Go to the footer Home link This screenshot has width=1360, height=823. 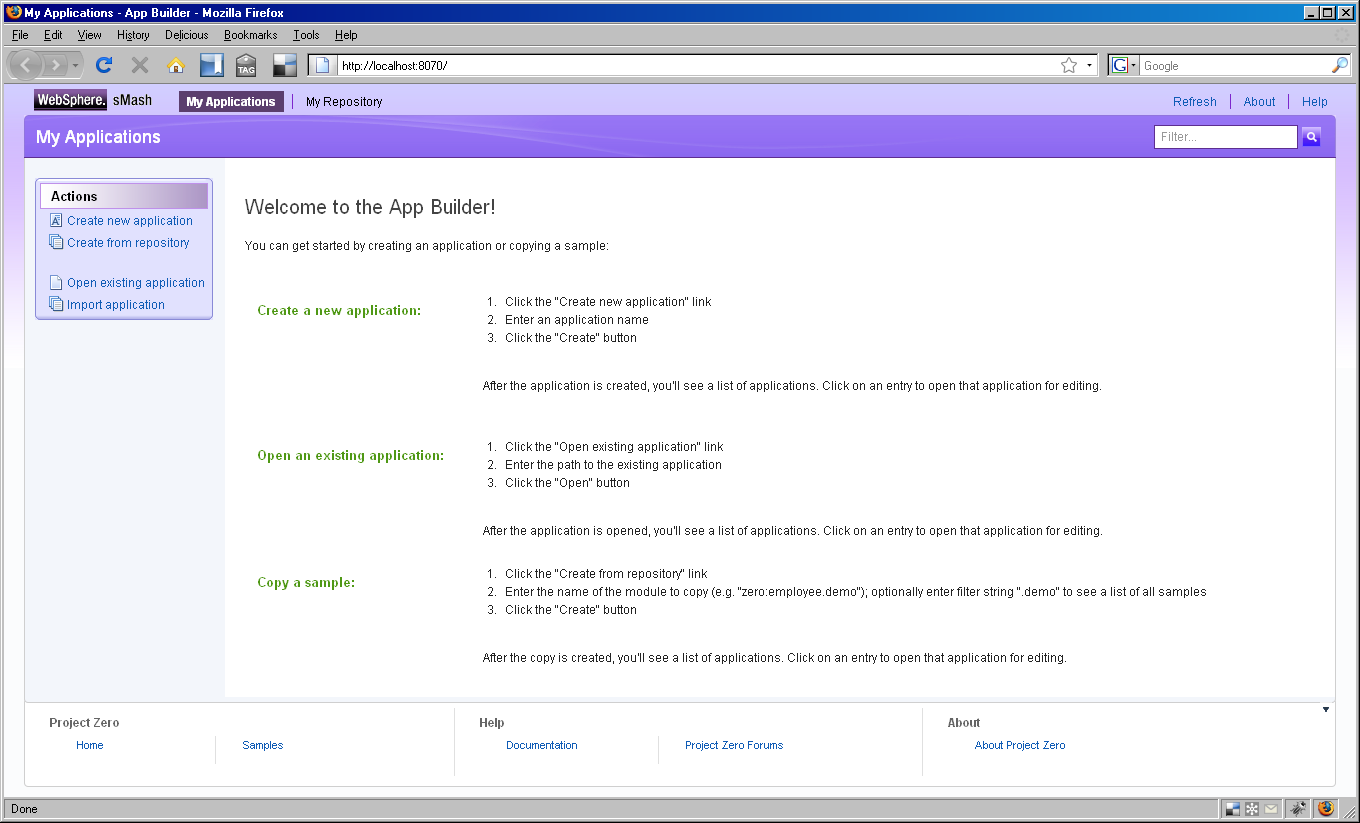(90, 746)
